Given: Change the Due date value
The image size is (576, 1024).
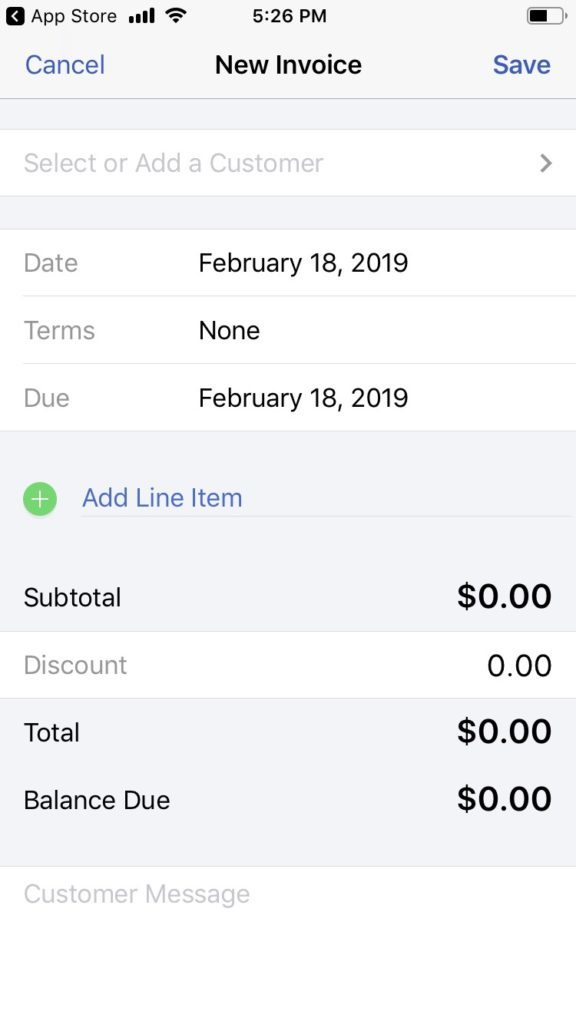Looking at the screenshot, I should click(x=303, y=398).
